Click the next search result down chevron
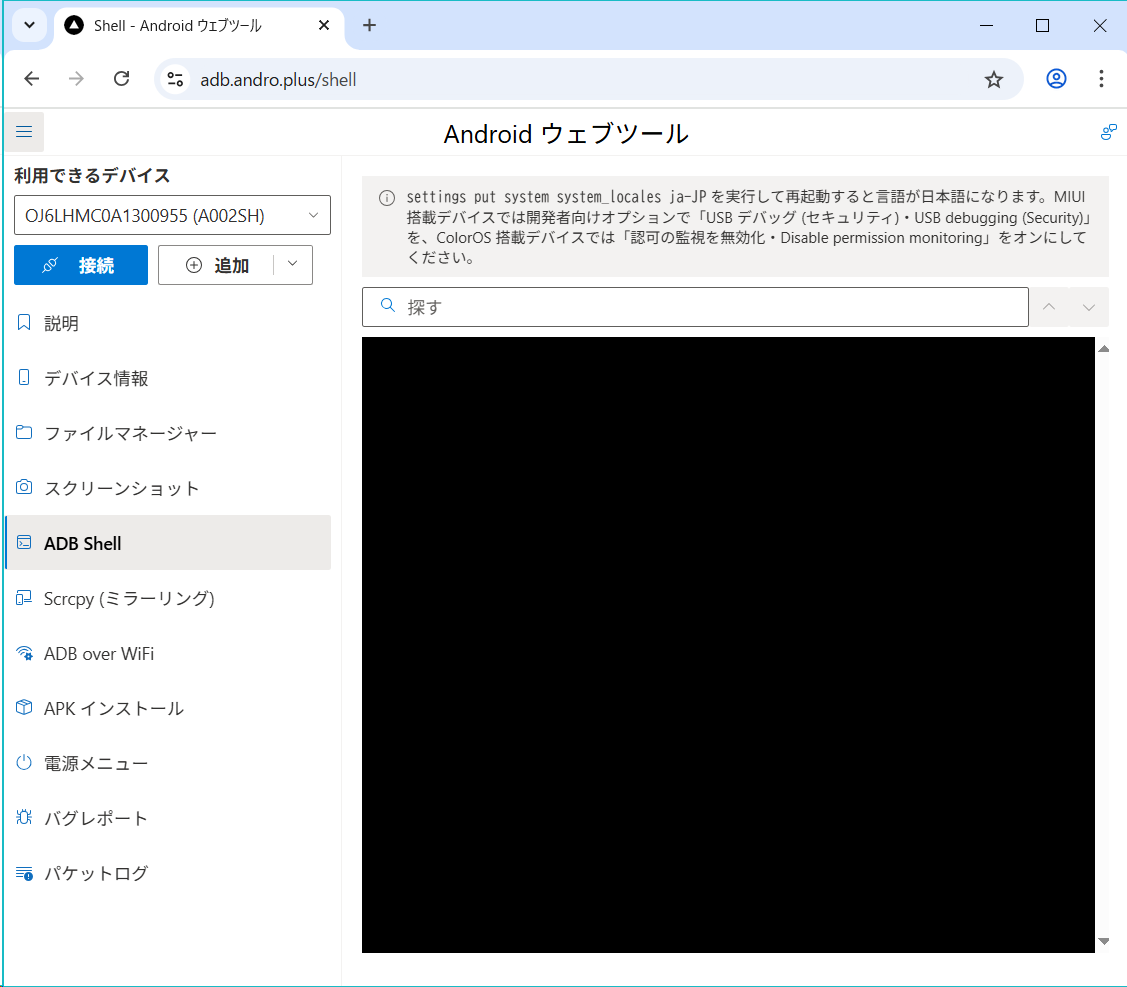This screenshot has height=987, width=1127. [1089, 307]
